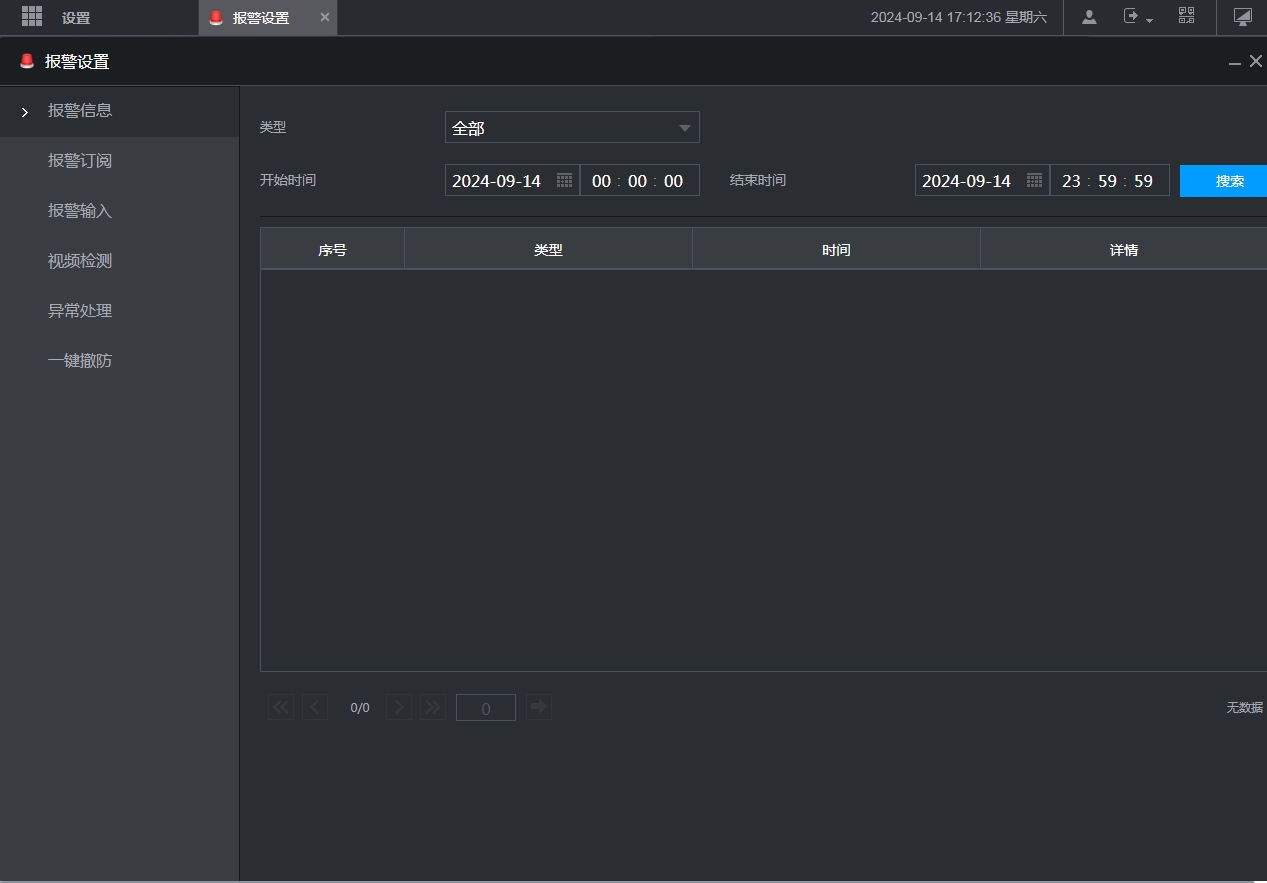Minimize the 报警设置 panel

[1235, 62]
